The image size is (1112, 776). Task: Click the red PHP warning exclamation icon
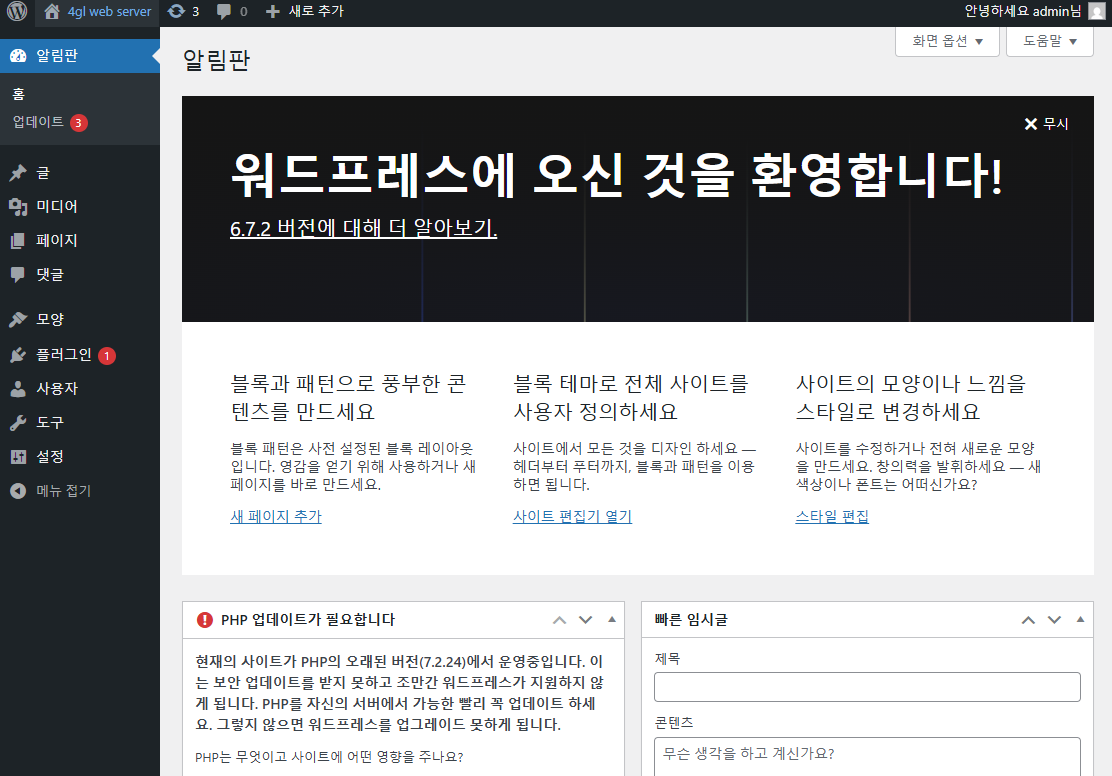point(204,620)
